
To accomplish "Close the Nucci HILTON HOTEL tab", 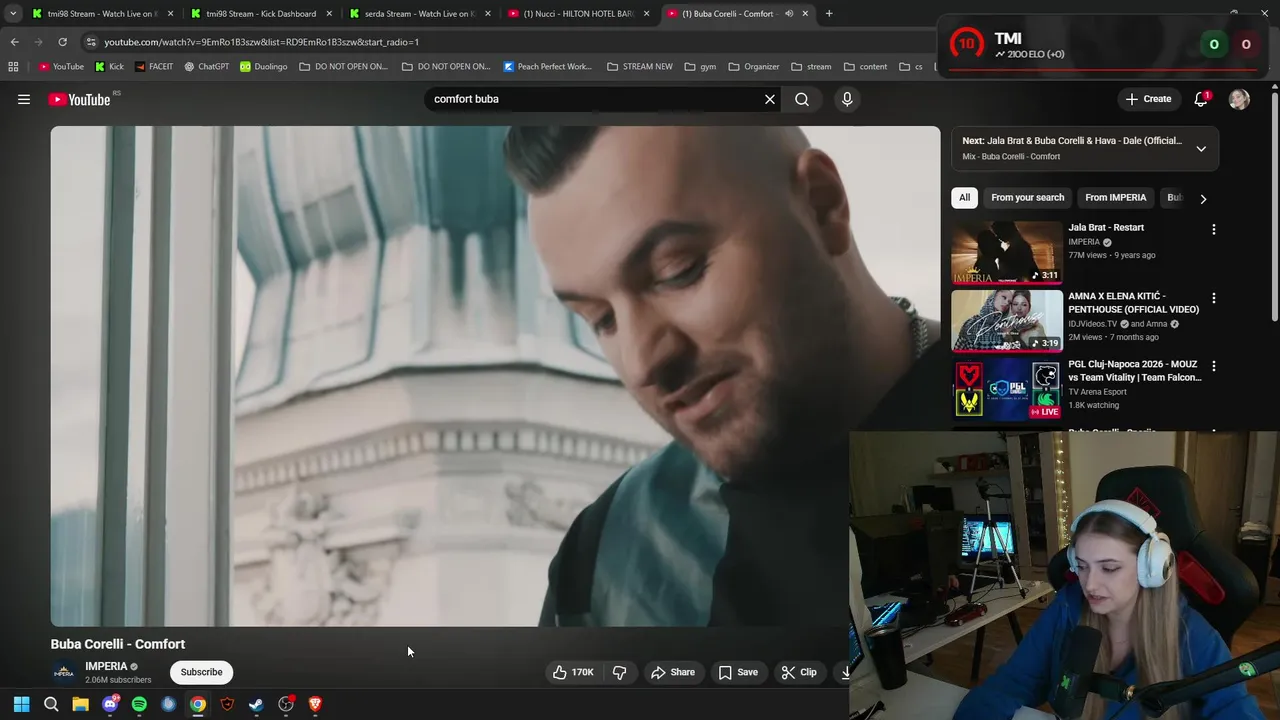I will pos(646,14).
